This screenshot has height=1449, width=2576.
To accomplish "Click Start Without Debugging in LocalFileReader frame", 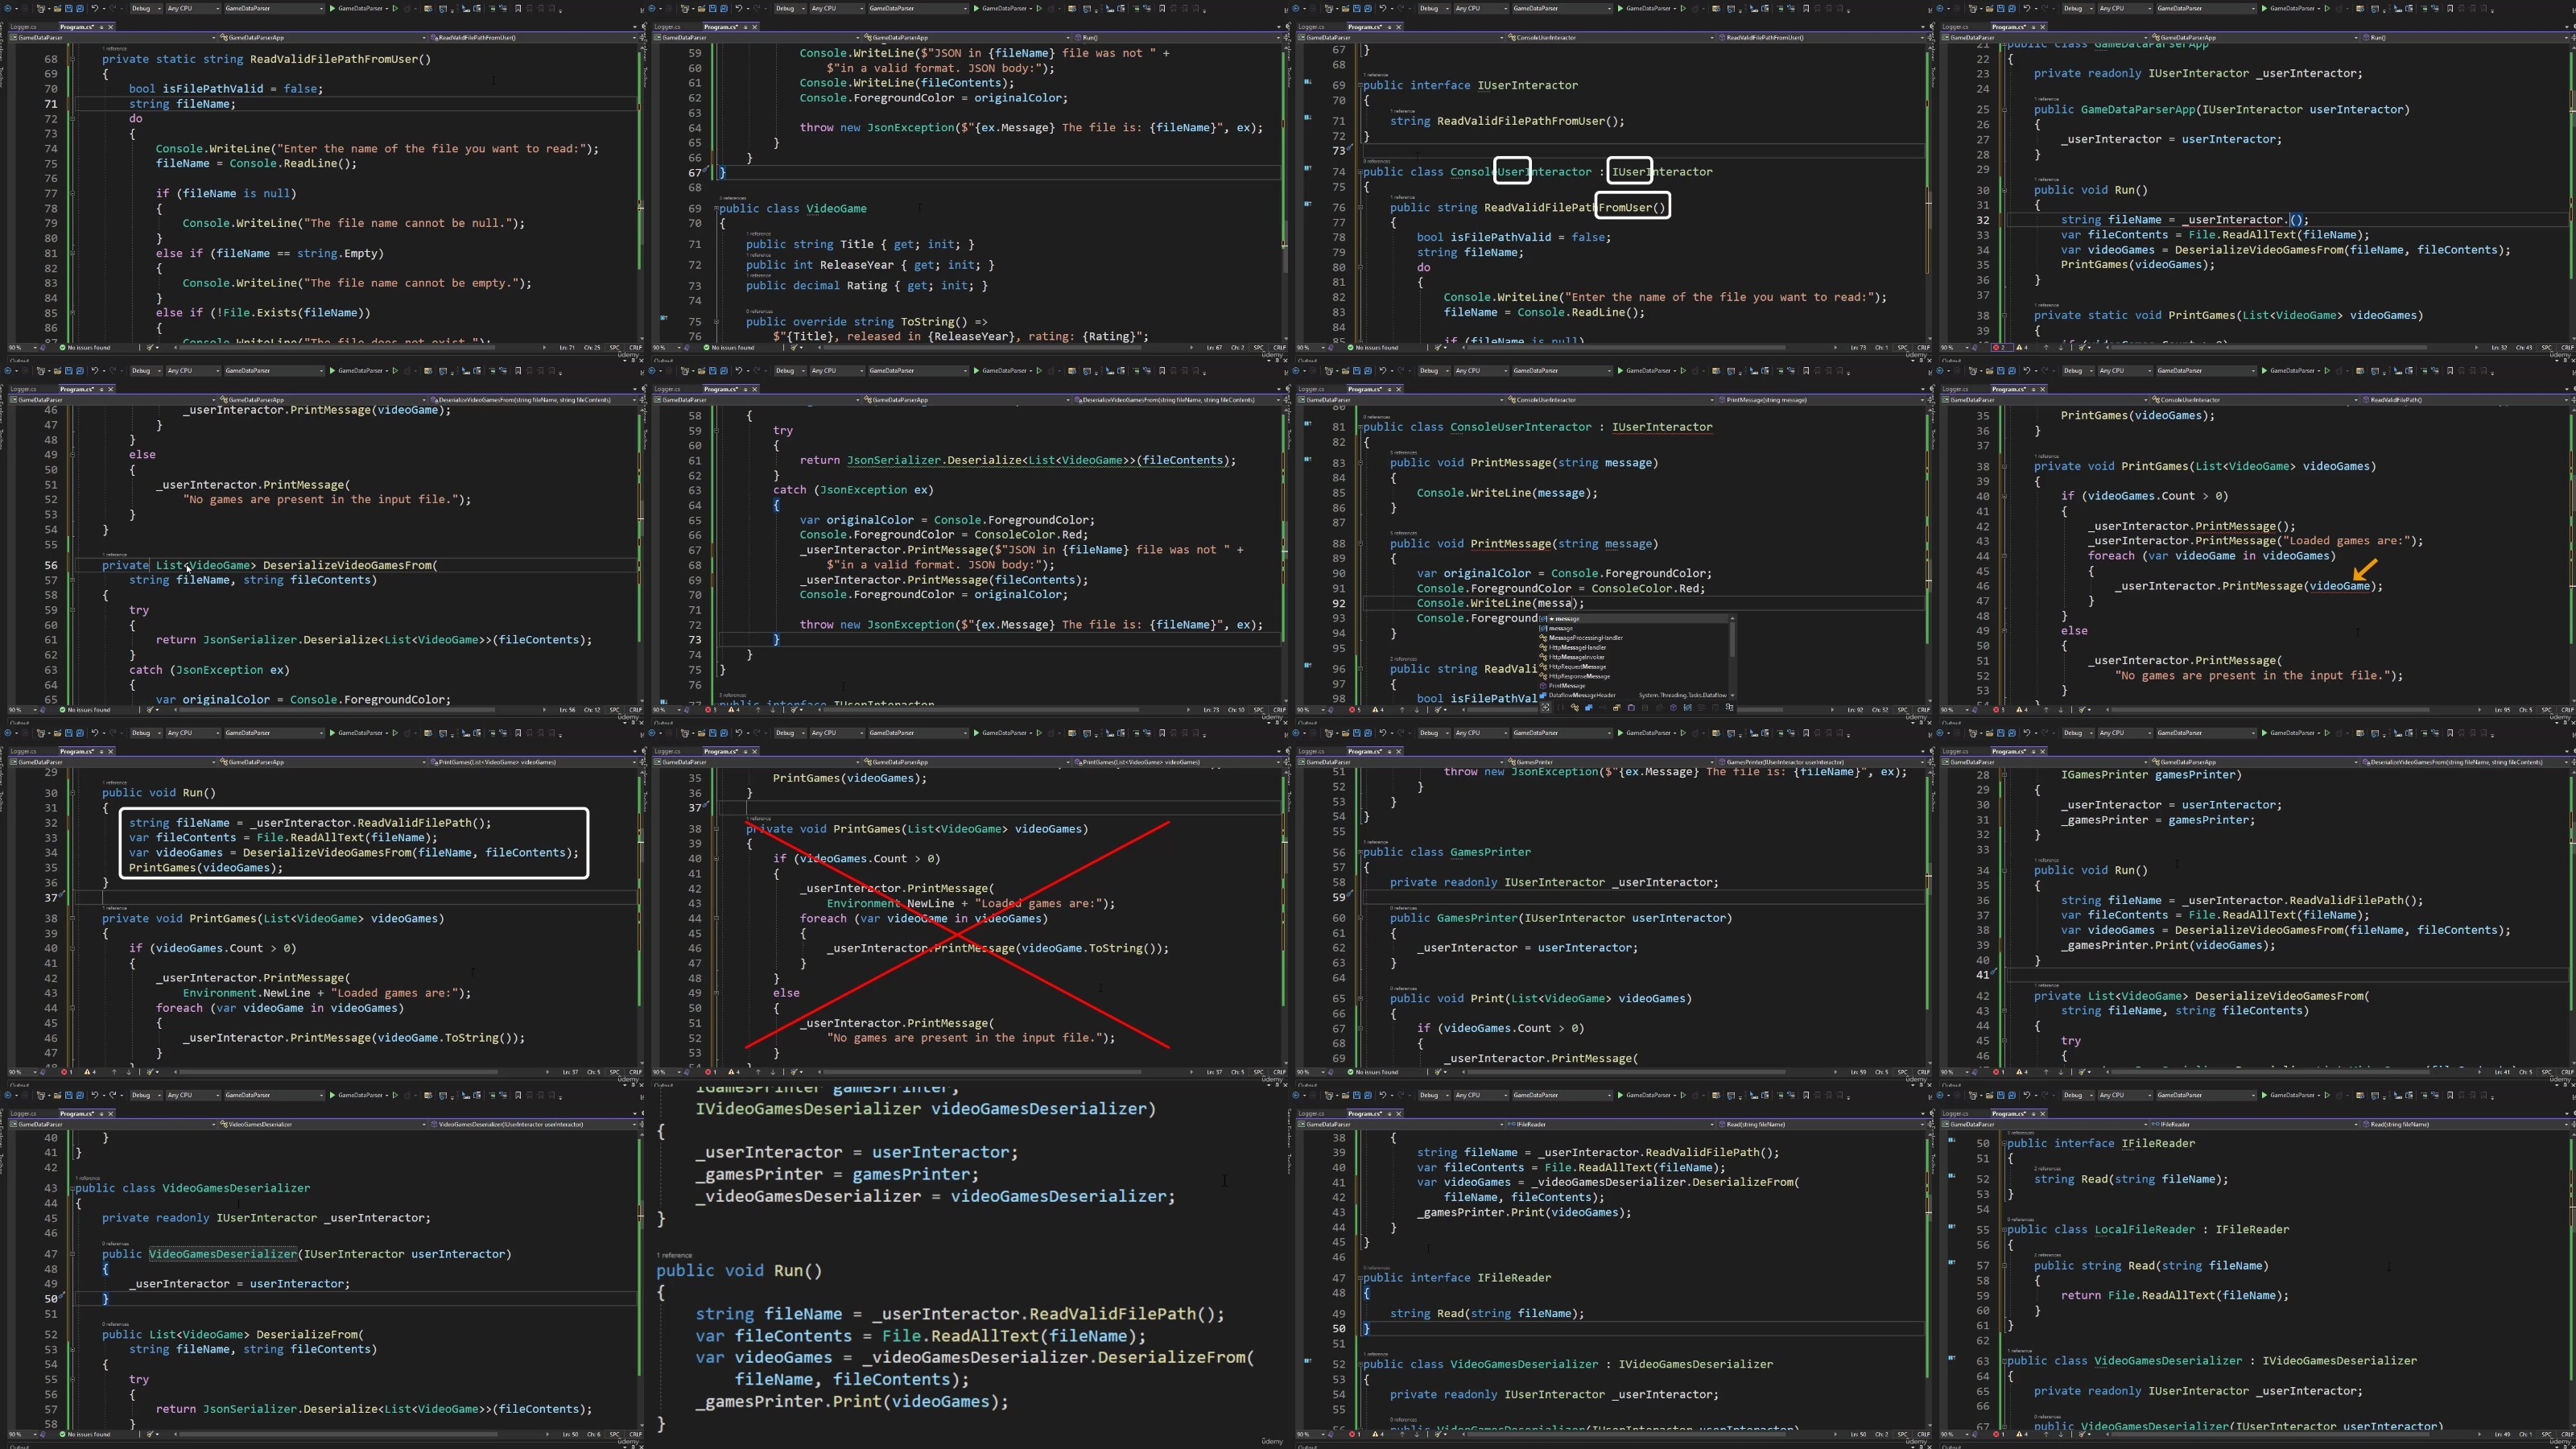I will click(2327, 1095).
